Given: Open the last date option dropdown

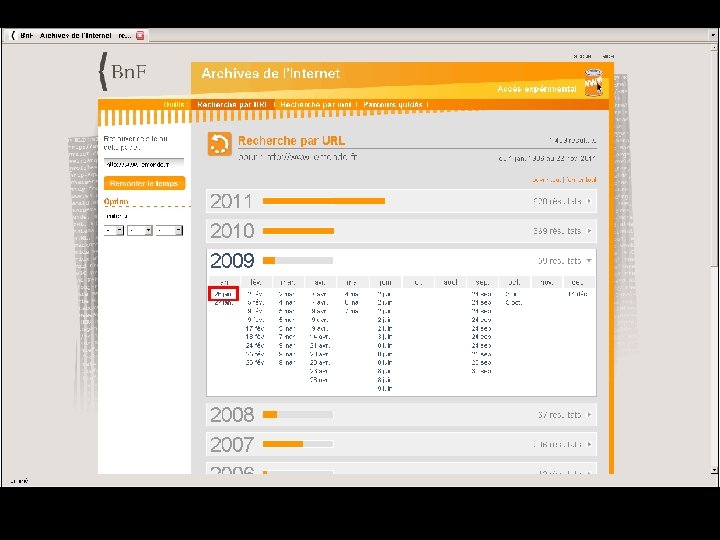Looking at the screenshot, I should point(169,231).
